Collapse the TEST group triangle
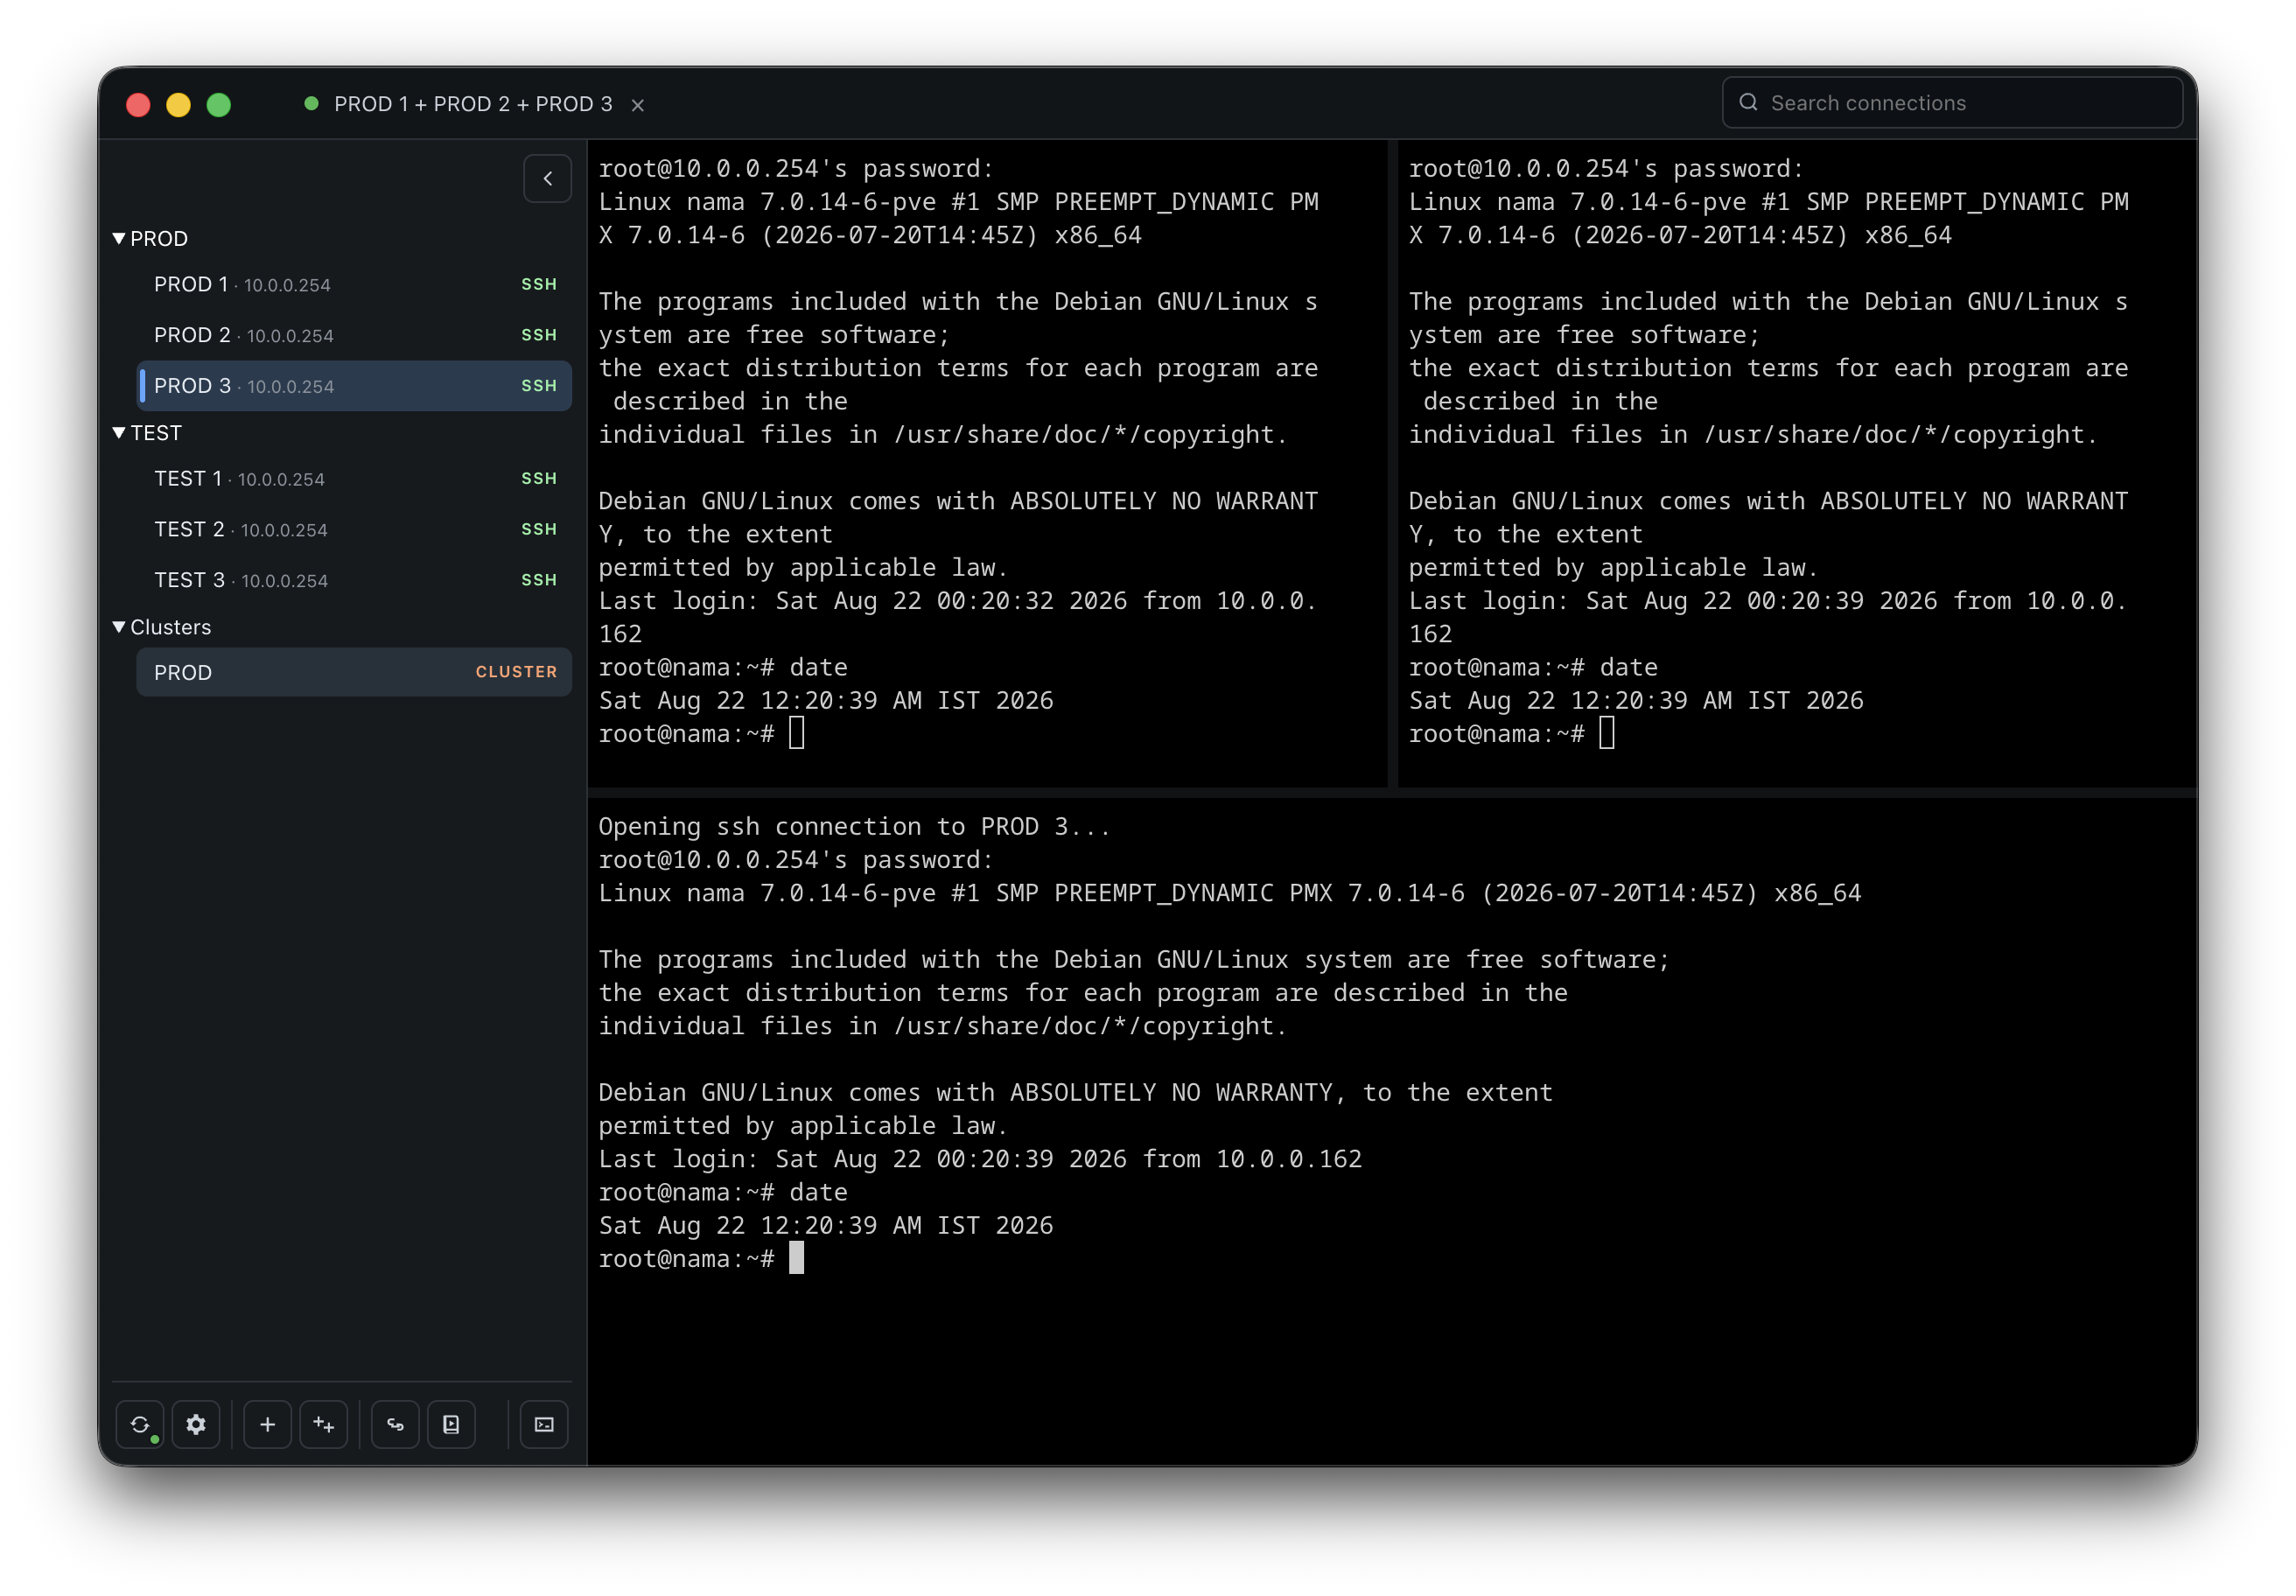2296x1596 pixels. (119, 432)
